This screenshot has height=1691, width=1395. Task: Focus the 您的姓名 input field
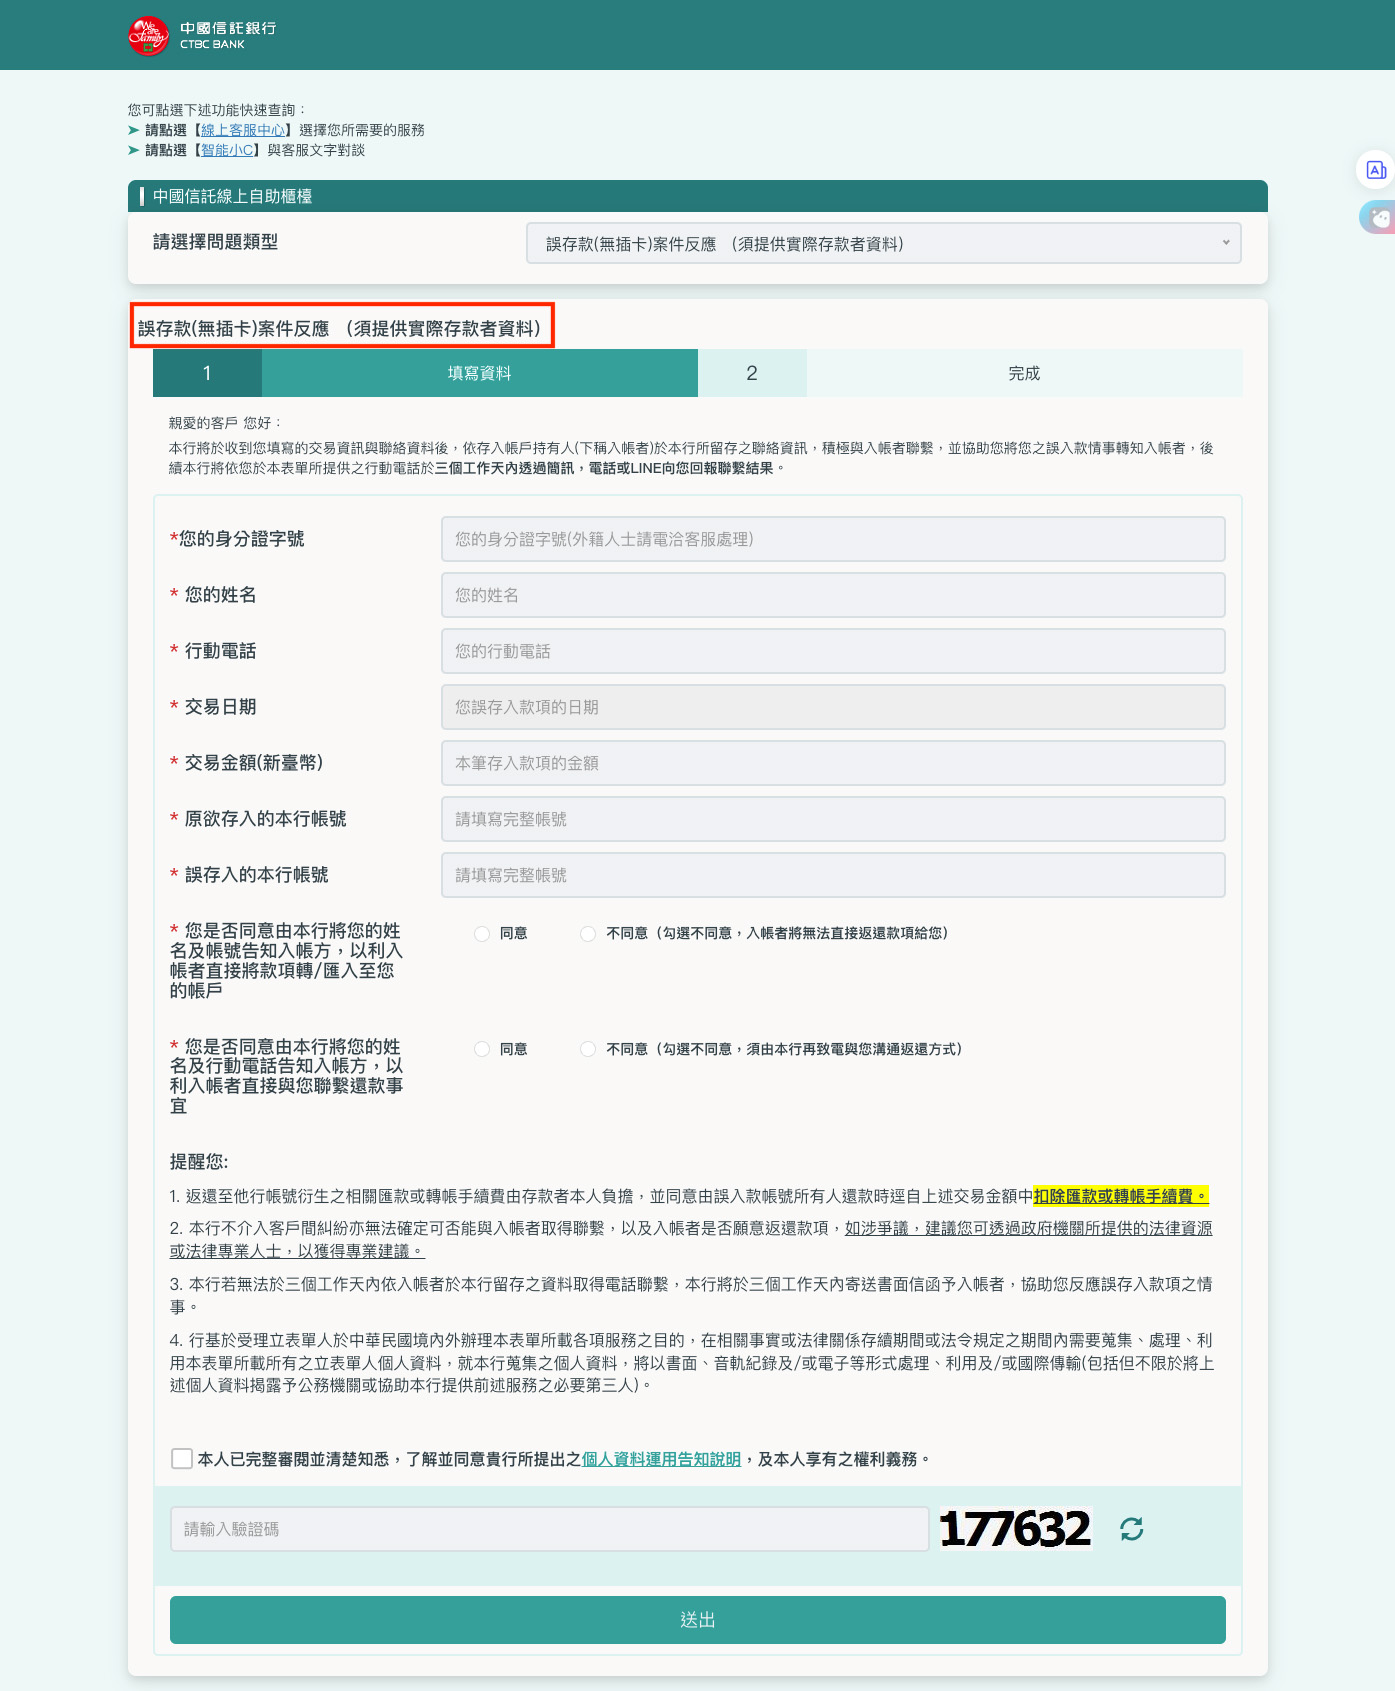tap(833, 595)
